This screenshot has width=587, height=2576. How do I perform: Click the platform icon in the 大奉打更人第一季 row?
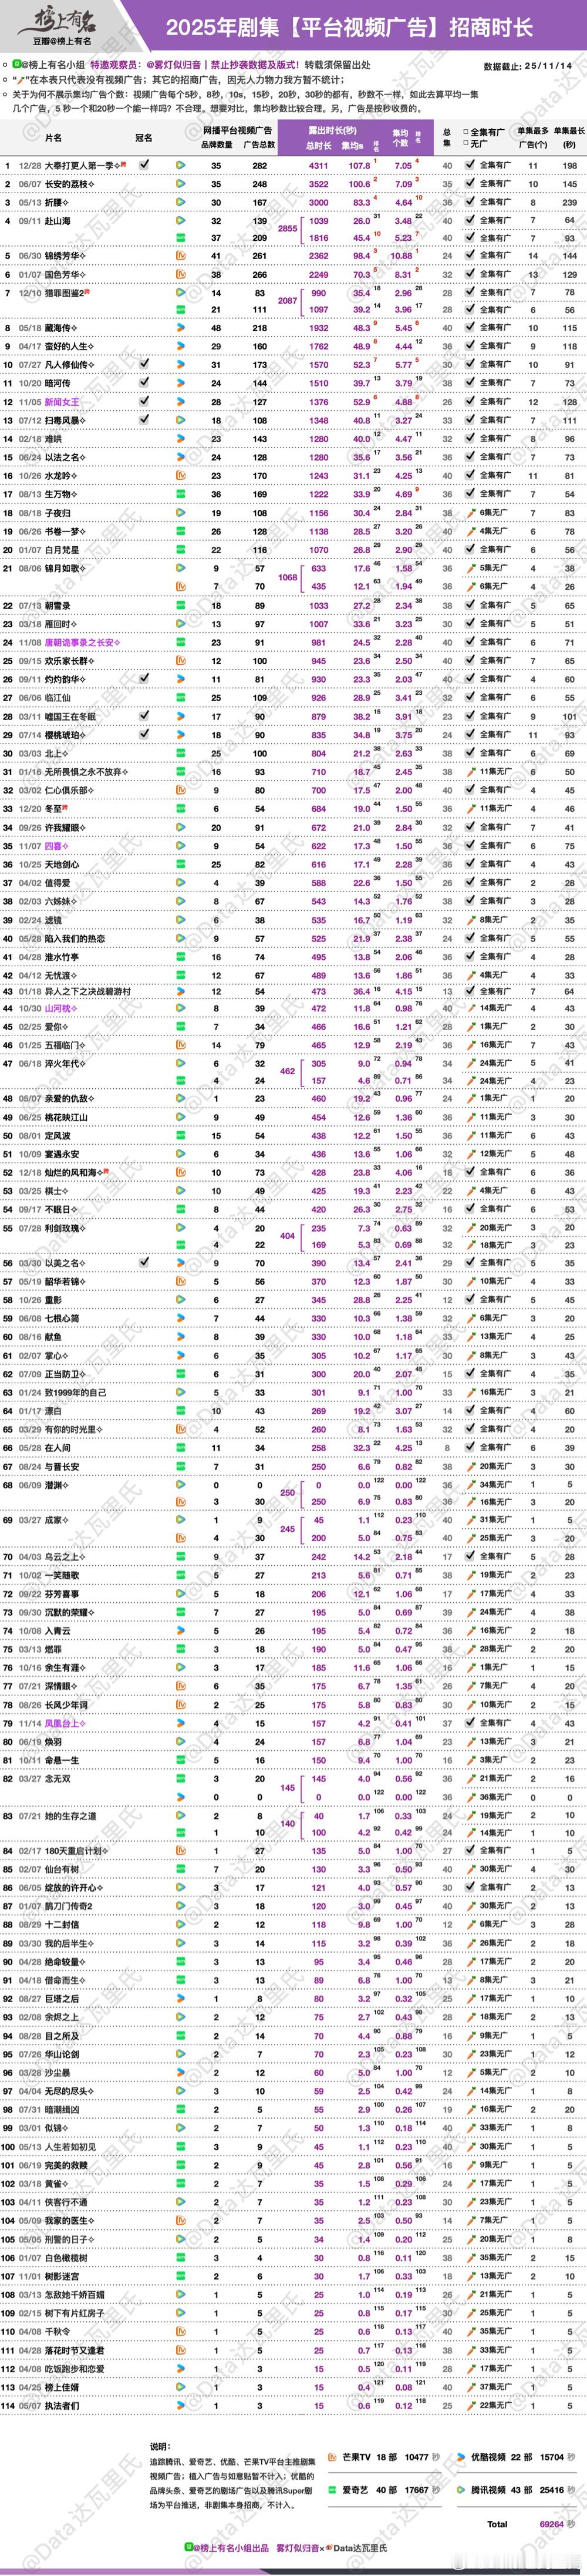pos(181,165)
